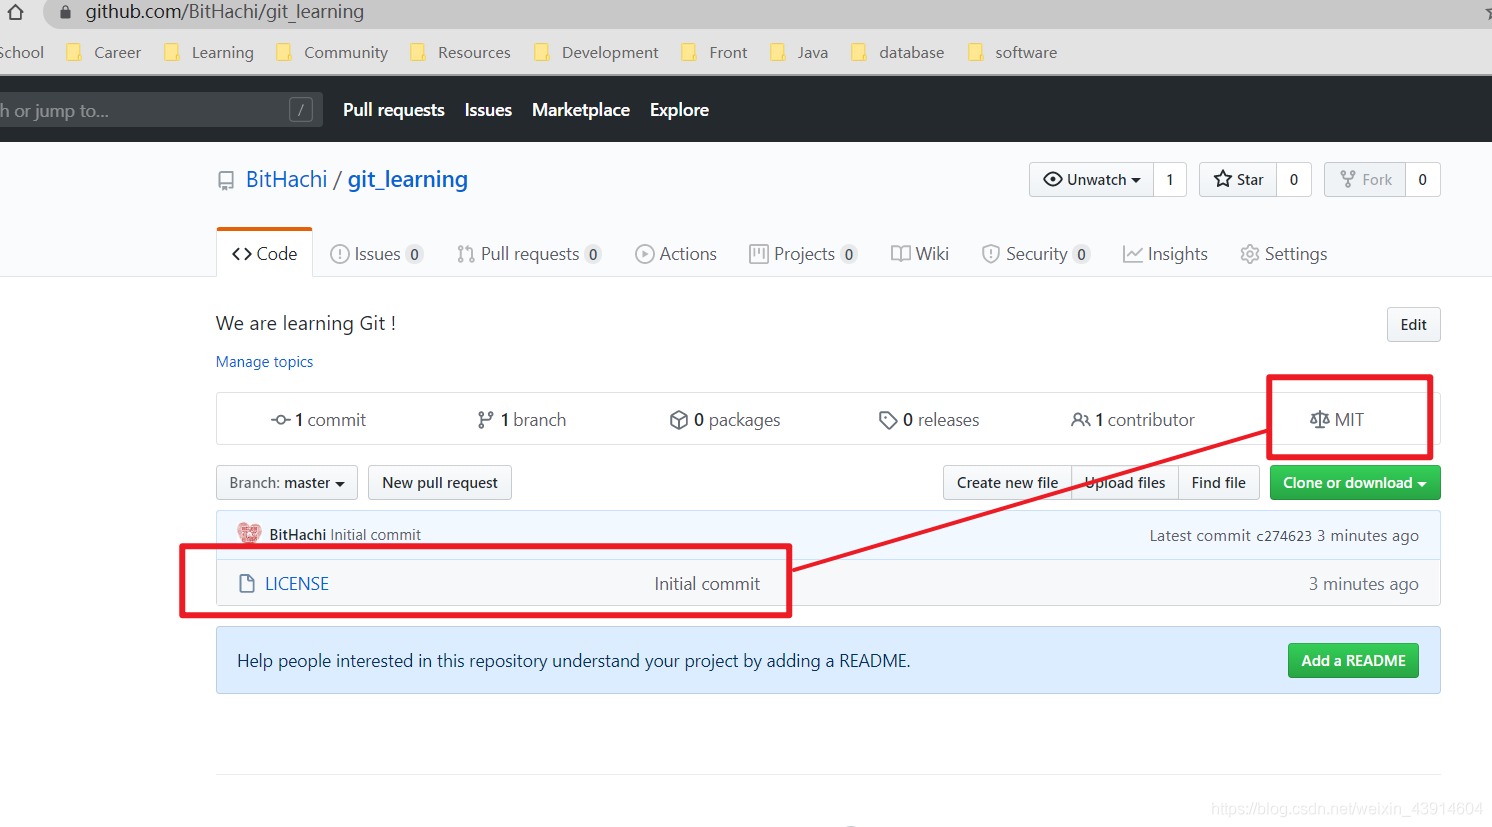The width and height of the screenshot is (1492, 827).
Task: Click the Learning bookmark folder icon
Action: click(x=172, y=53)
